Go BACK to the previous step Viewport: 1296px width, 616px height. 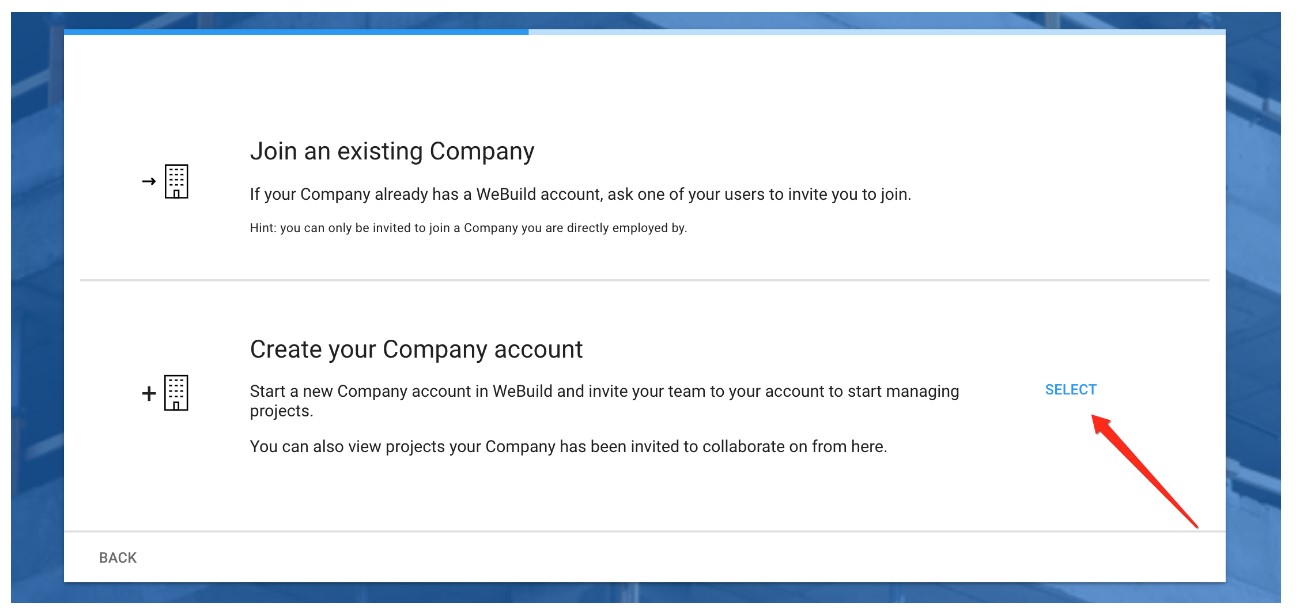click(118, 558)
